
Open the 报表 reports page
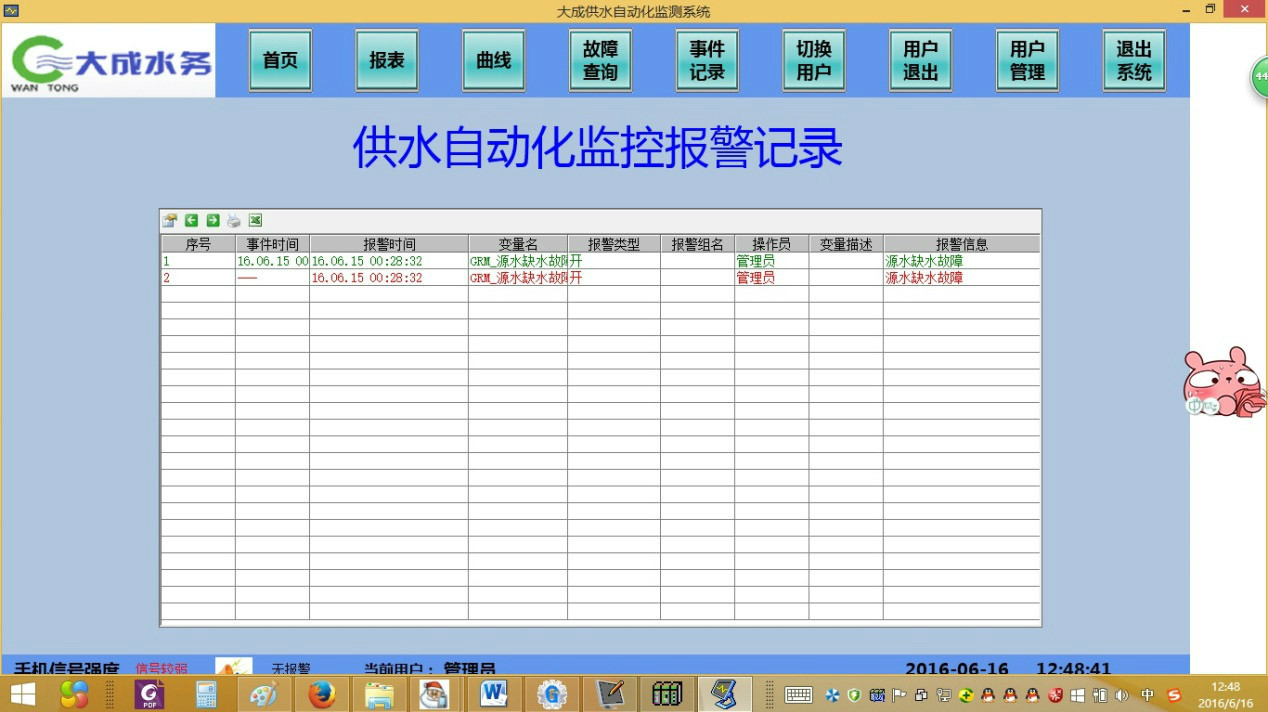[387, 61]
